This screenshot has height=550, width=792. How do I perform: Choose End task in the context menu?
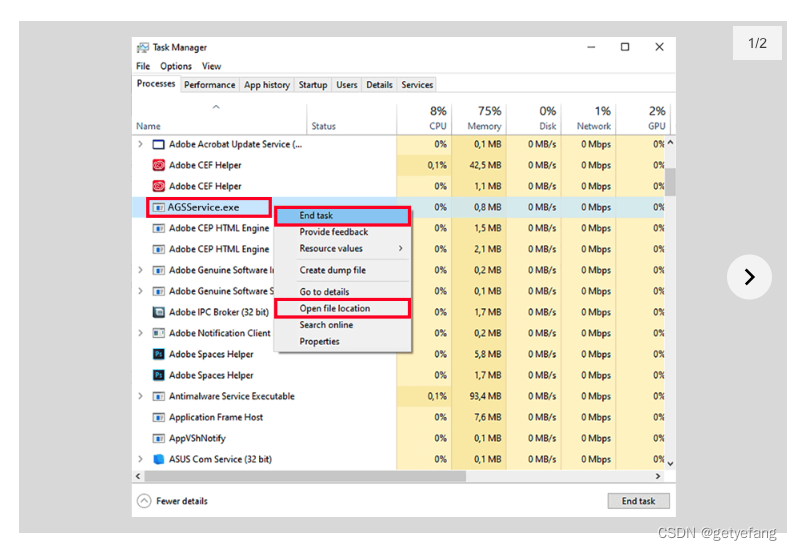343,216
